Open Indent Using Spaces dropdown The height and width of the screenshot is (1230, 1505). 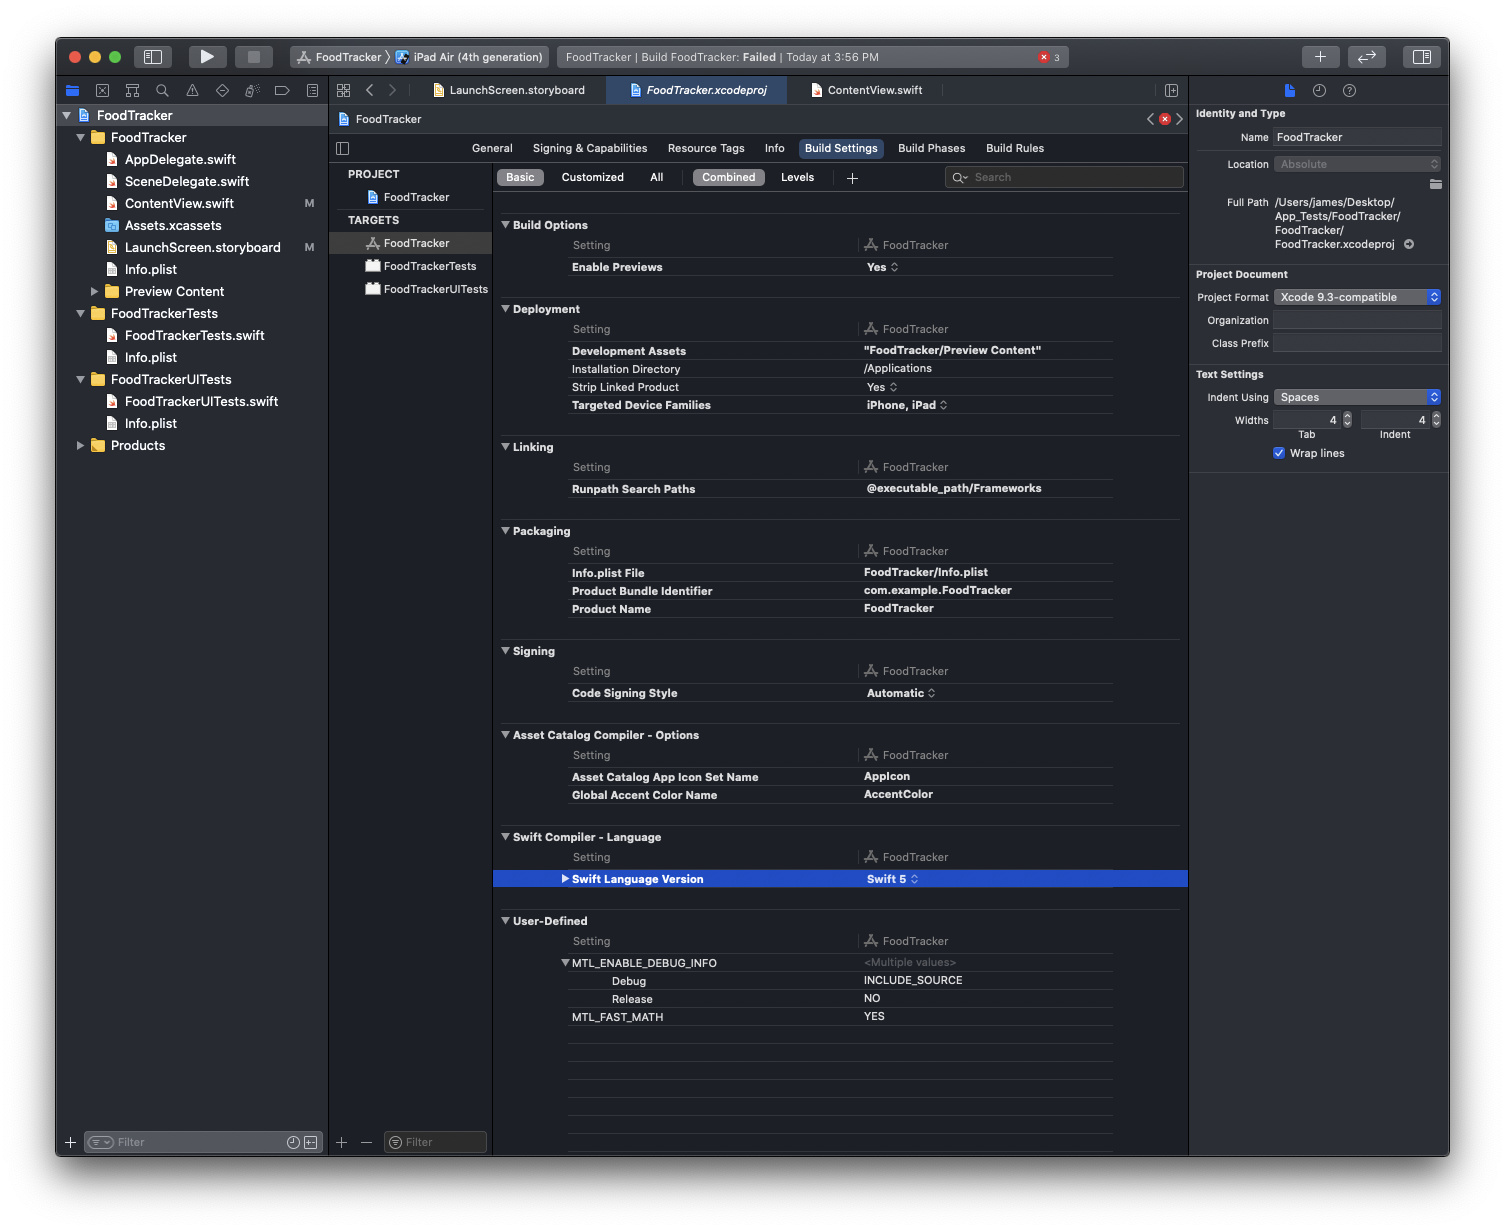(x=1357, y=397)
